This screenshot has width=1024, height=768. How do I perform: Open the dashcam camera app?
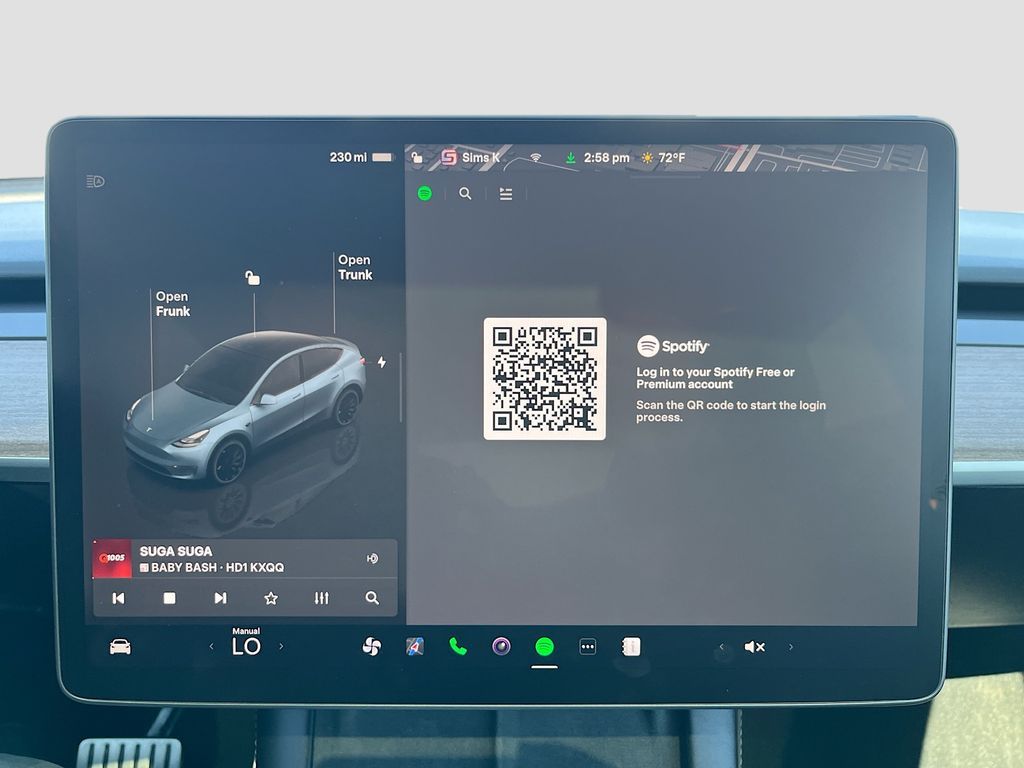[501, 647]
